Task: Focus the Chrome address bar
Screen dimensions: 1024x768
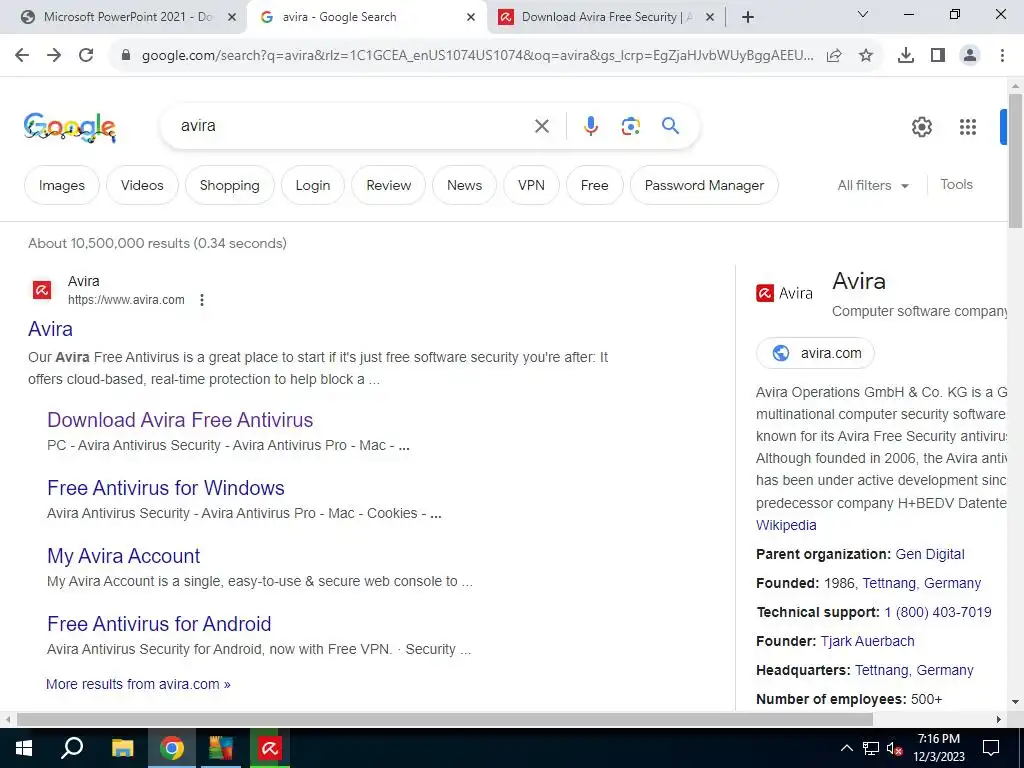Action: [478, 56]
